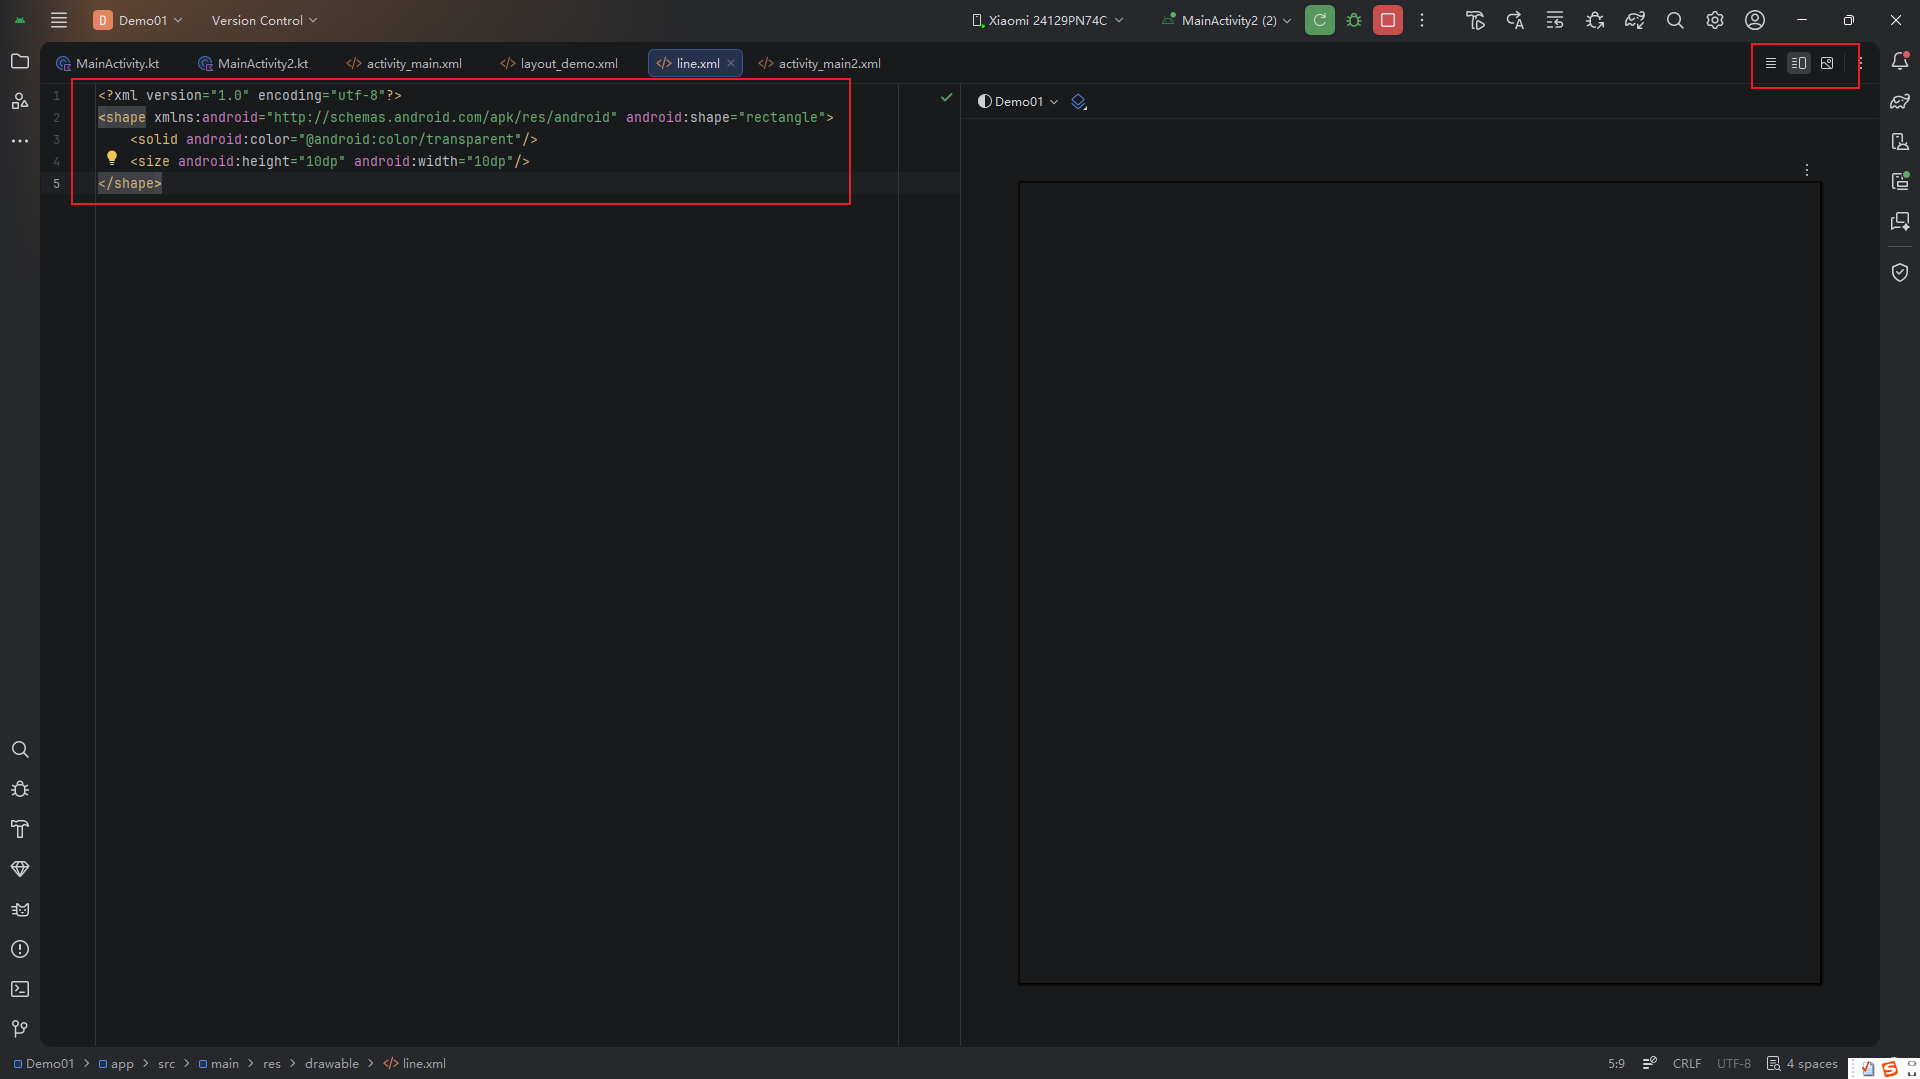This screenshot has height=1079, width=1920.
Task: Change CRLF line separator setting
Action: click(x=1687, y=1064)
